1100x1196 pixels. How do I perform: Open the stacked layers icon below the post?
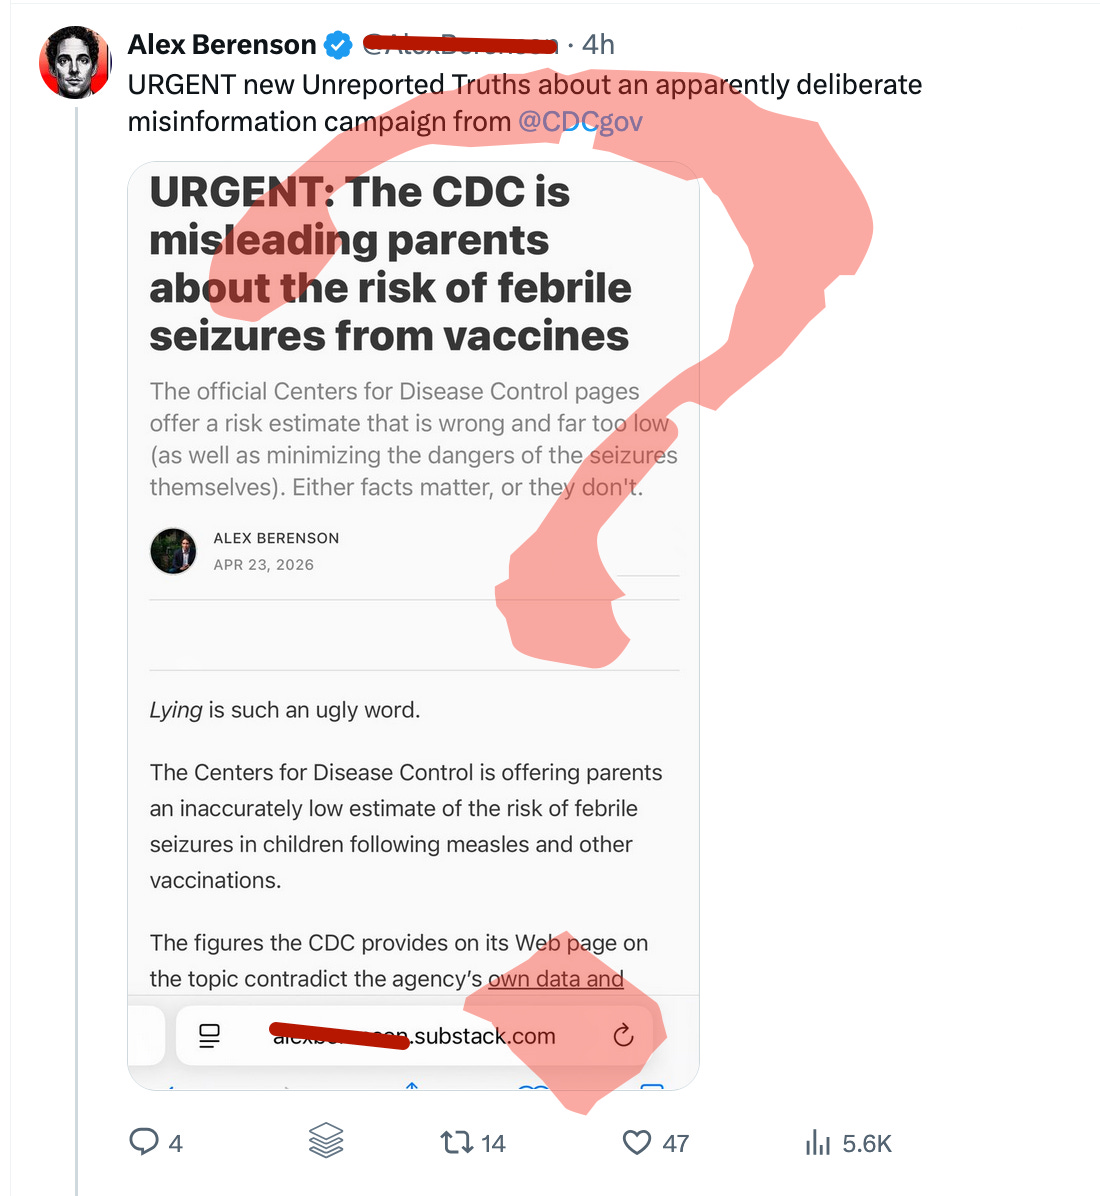click(327, 1141)
